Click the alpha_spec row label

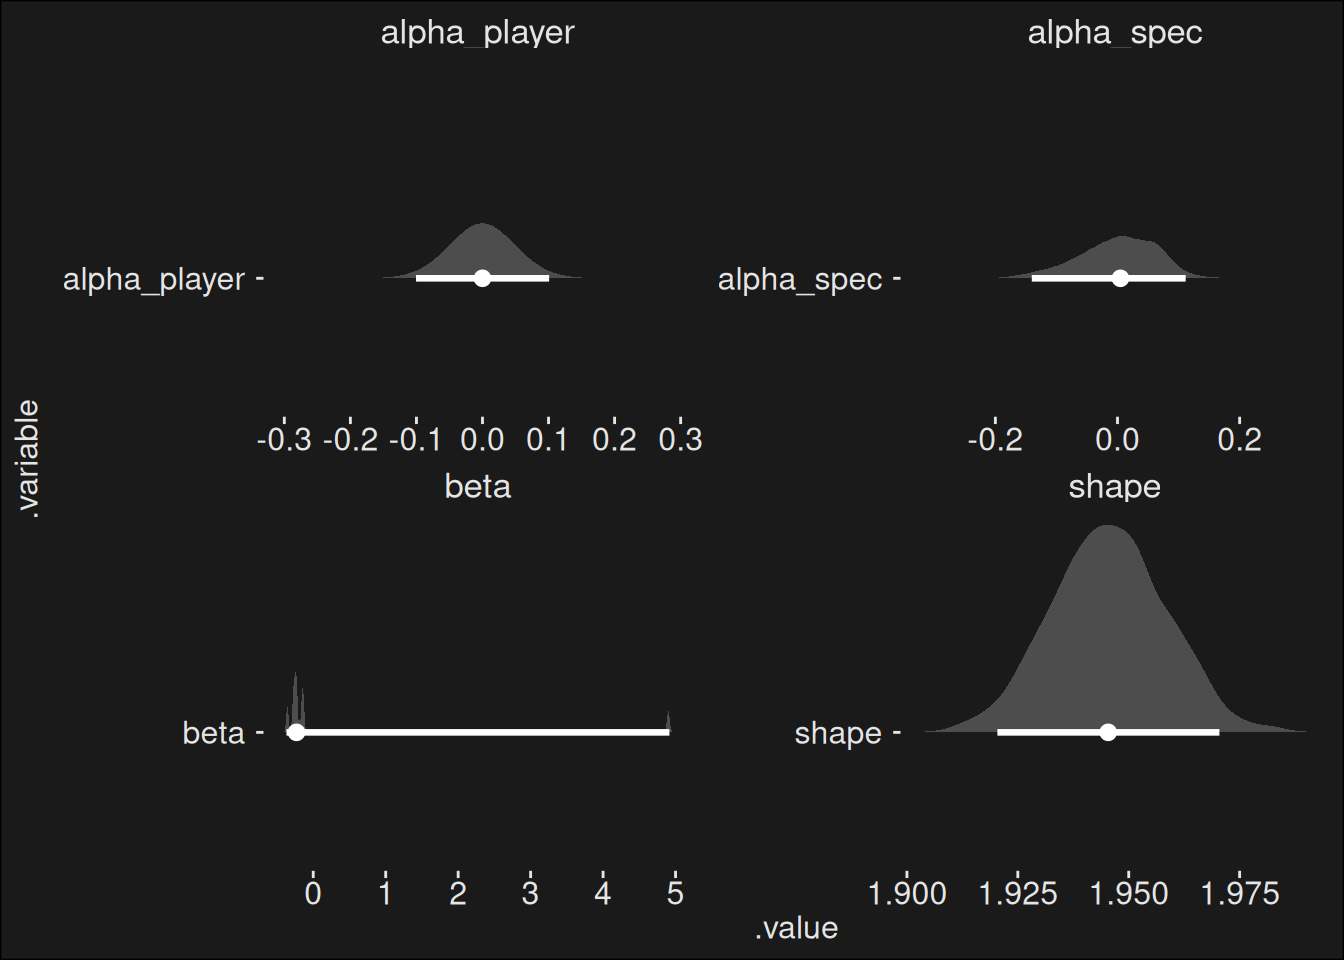click(x=800, y=279)
